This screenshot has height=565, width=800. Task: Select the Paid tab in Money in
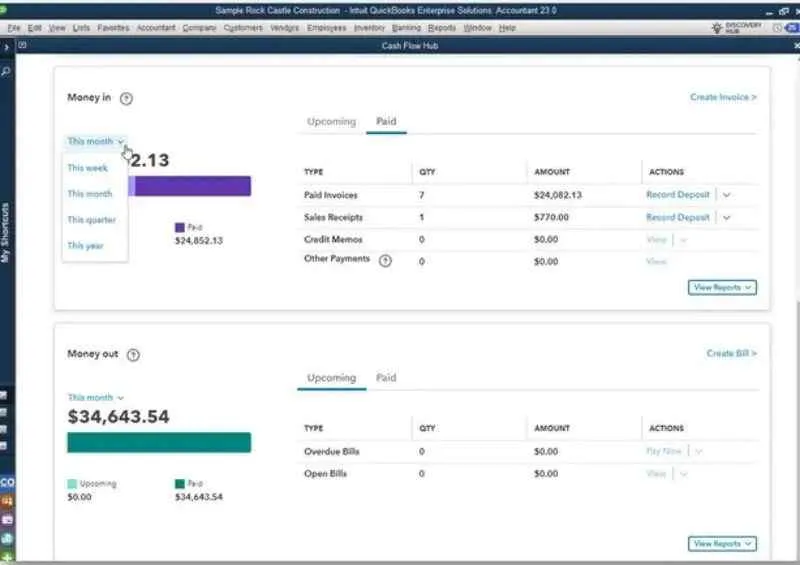pos(386,121)
